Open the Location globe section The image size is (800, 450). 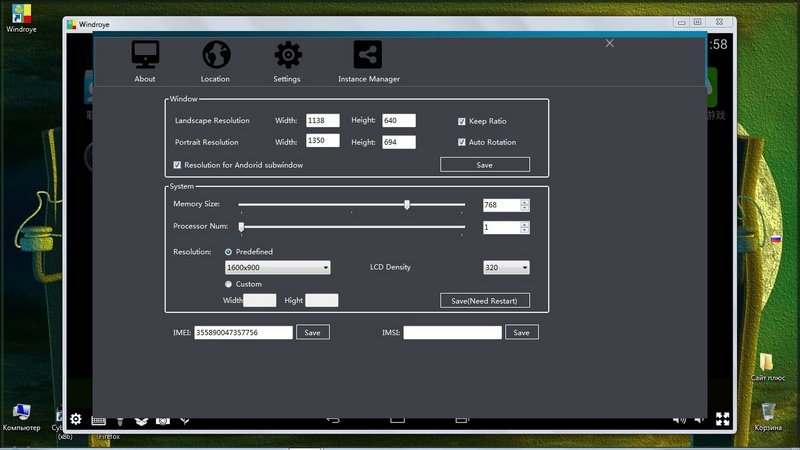(x=215, y=61)
